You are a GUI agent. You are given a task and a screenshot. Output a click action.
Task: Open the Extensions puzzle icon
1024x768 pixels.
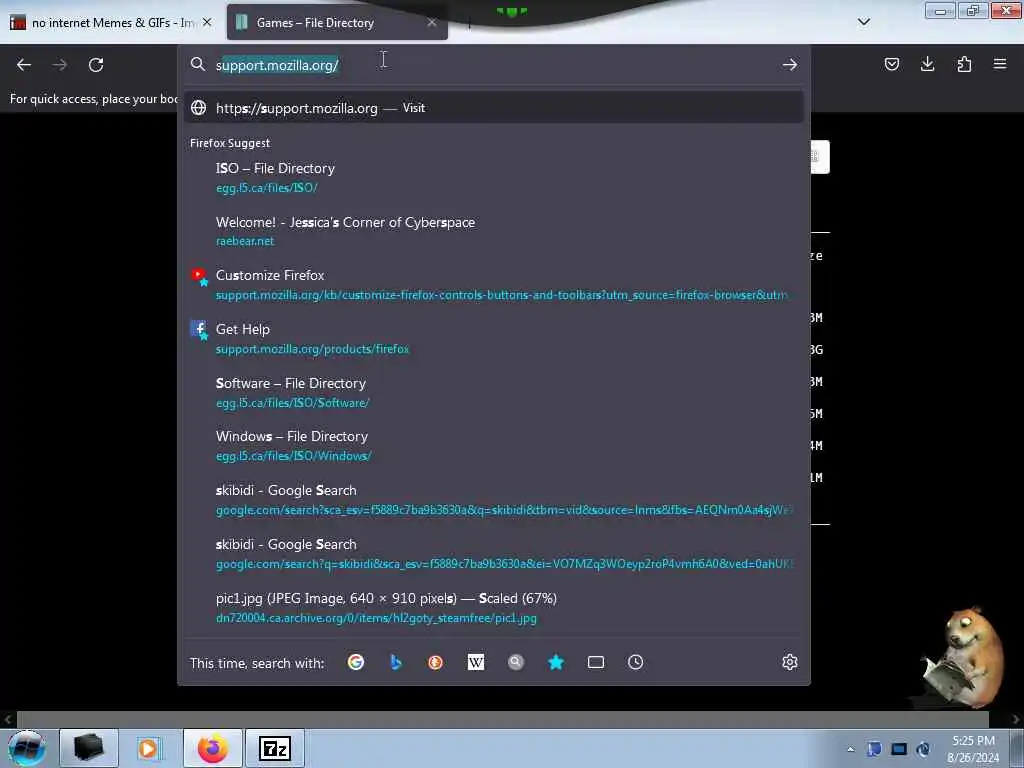point(964,64)
